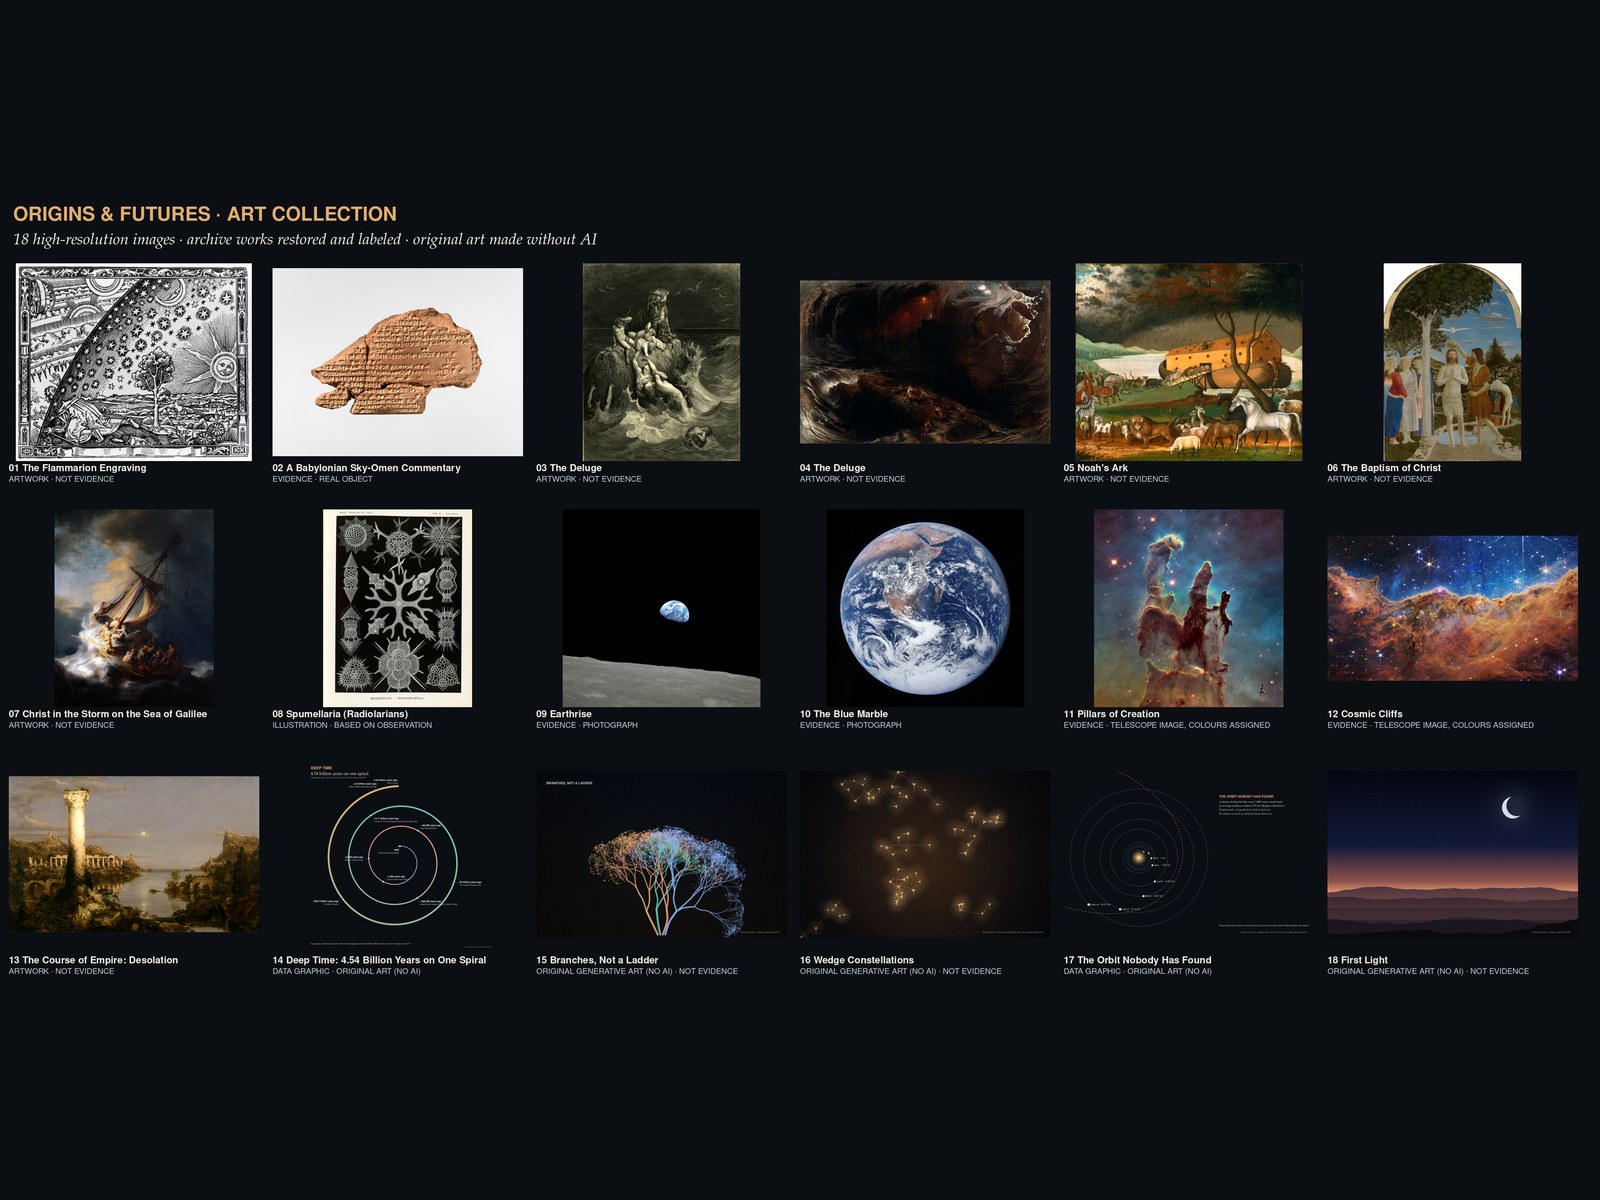The height and width of the screenshot is (1200, 1600).
Task: Open The Baptism of Christ thumbnail
Action: click(1452, 362)
